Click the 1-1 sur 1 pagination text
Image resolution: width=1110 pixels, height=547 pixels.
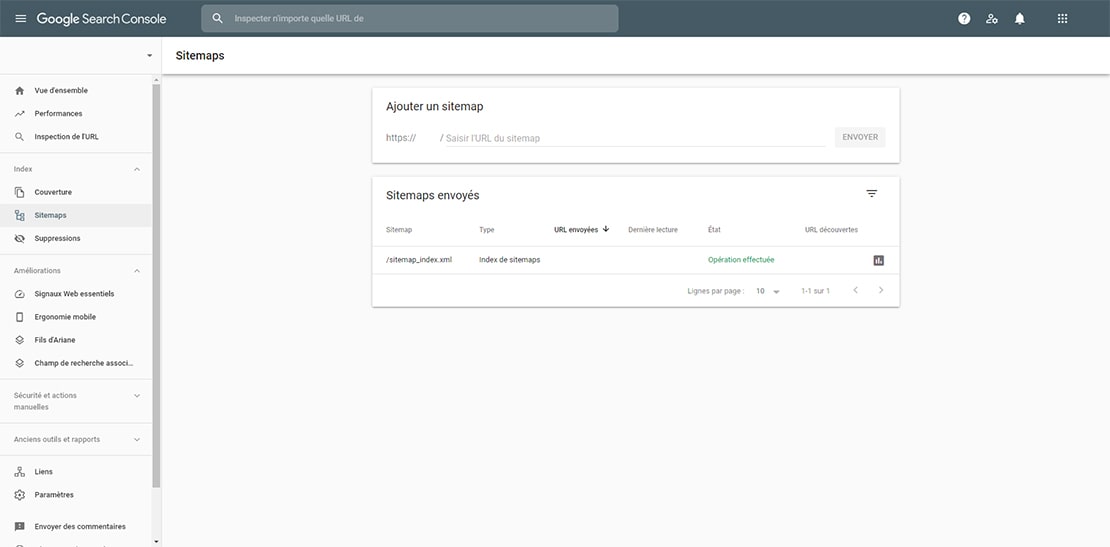pyautogui.click(x=815, y=291)
